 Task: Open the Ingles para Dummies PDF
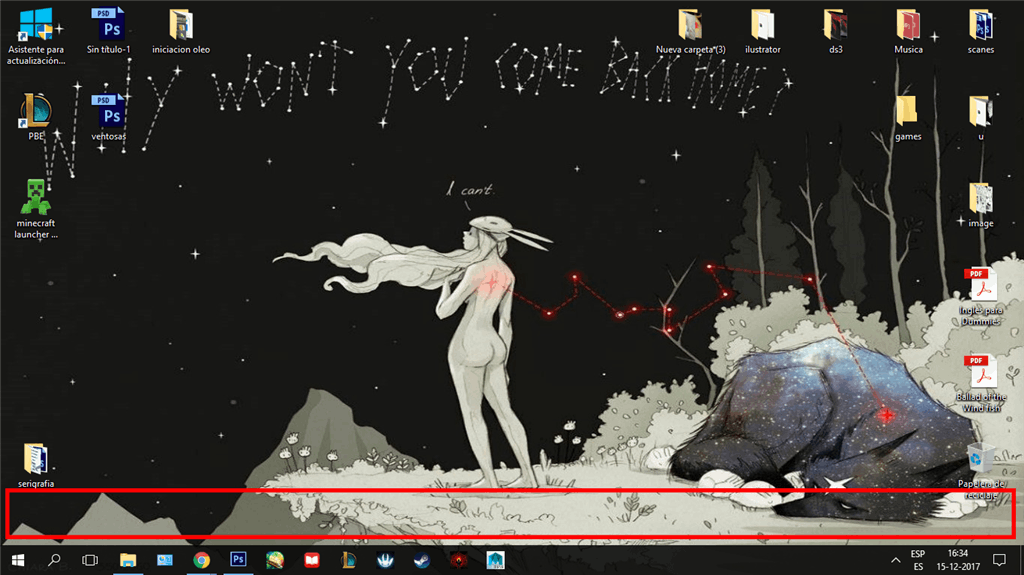981,297
